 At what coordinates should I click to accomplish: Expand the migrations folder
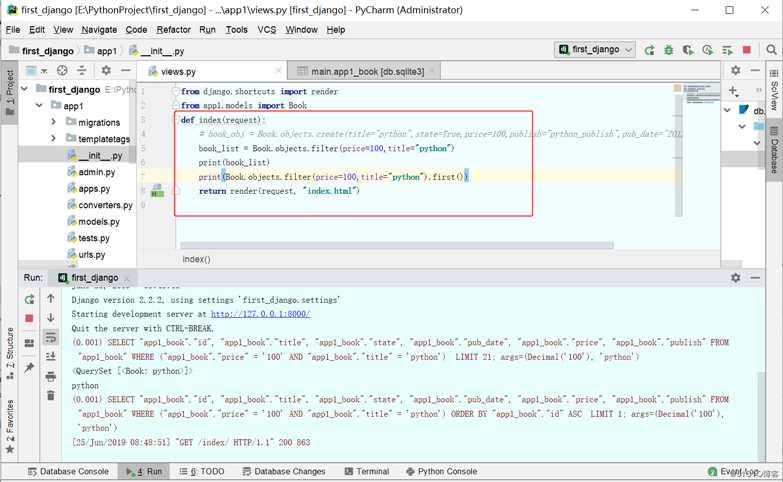coord(53,122)
